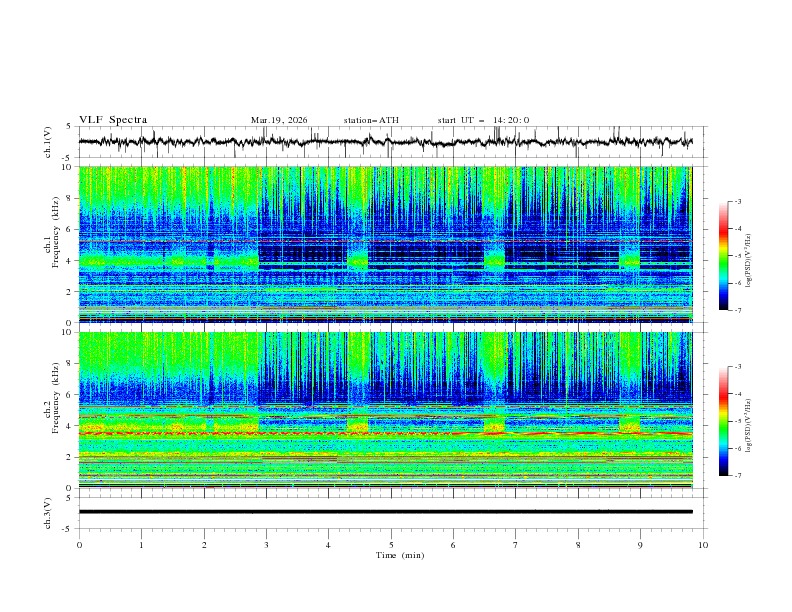This screenshot has height=612, width=792.
Task: Click the ch.1 frequency axis "6" tick label
Action: point(70,230)
